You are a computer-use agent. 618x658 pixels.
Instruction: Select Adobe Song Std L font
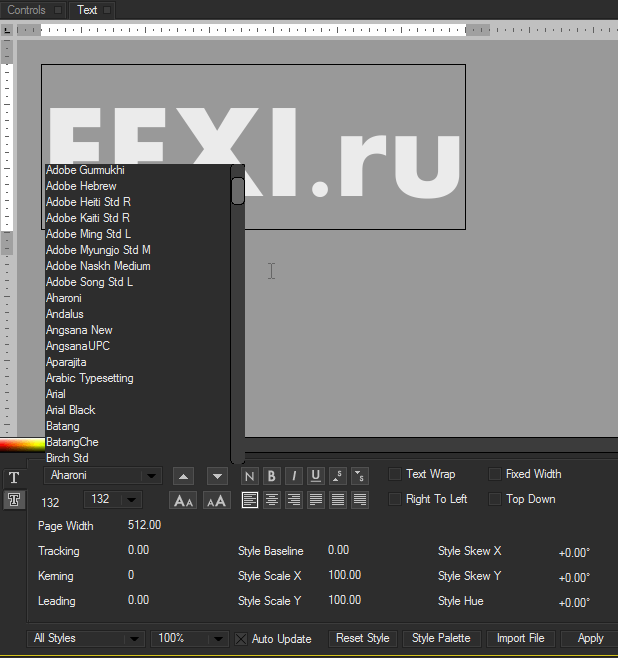coord(89,282)
